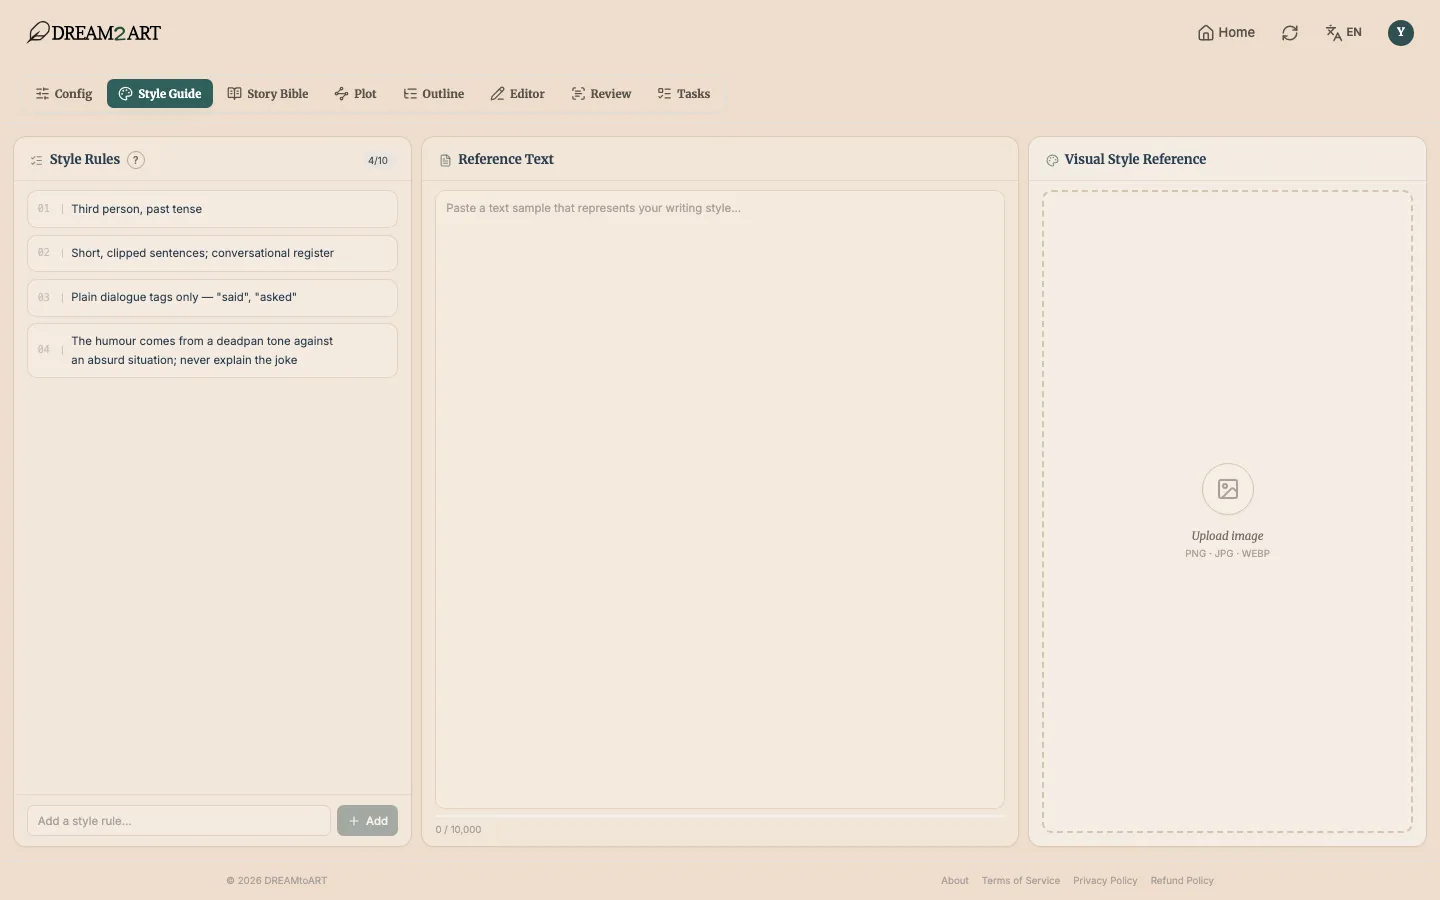This screenshot has height=900, width=1440.
Task: Select rule "Third person, past tense"
Action: (x=212, y=209)
